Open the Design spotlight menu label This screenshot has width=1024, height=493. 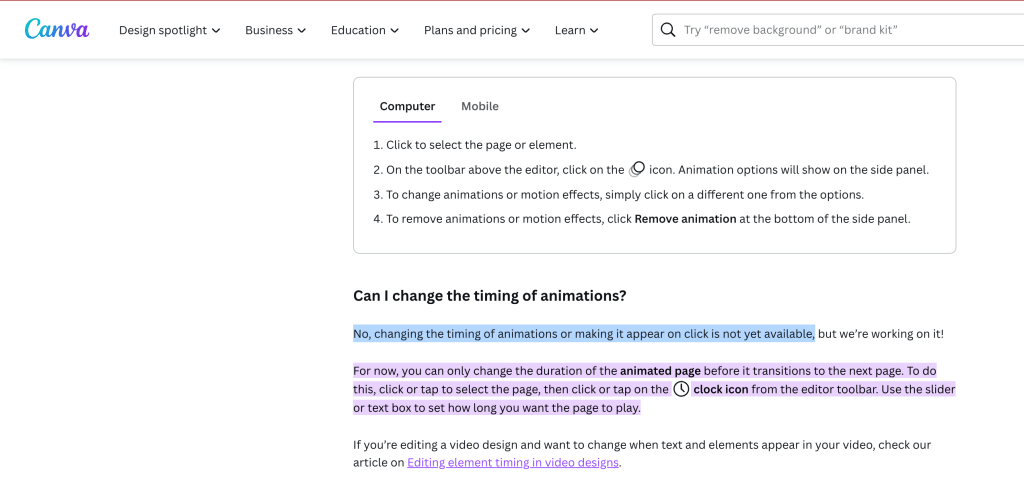[163, 30]
